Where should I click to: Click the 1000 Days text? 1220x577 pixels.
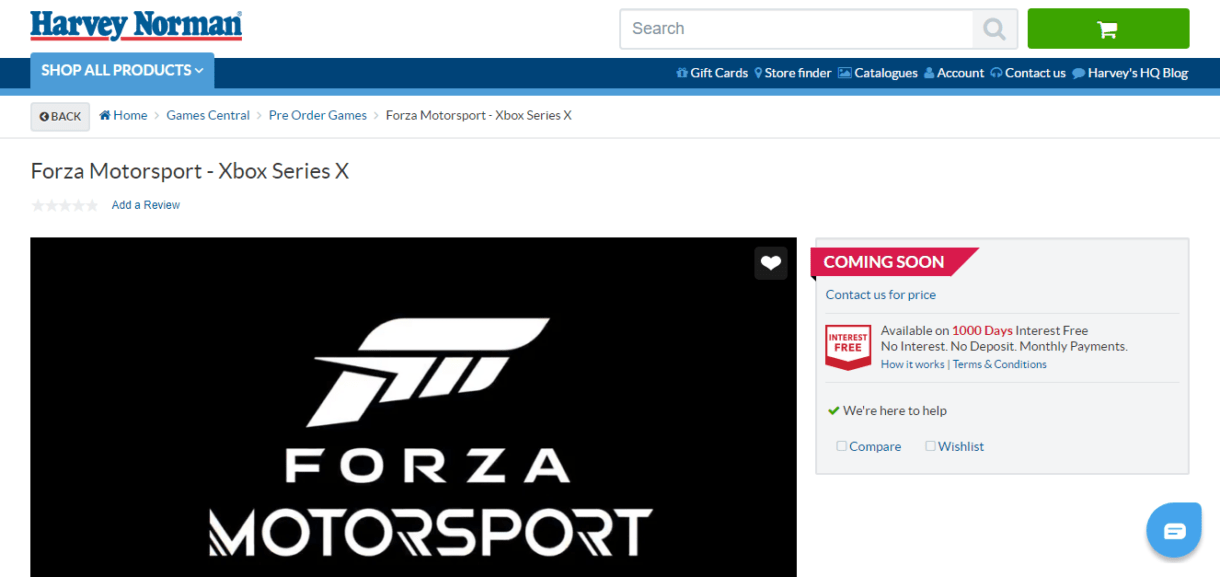pos(982,331)
